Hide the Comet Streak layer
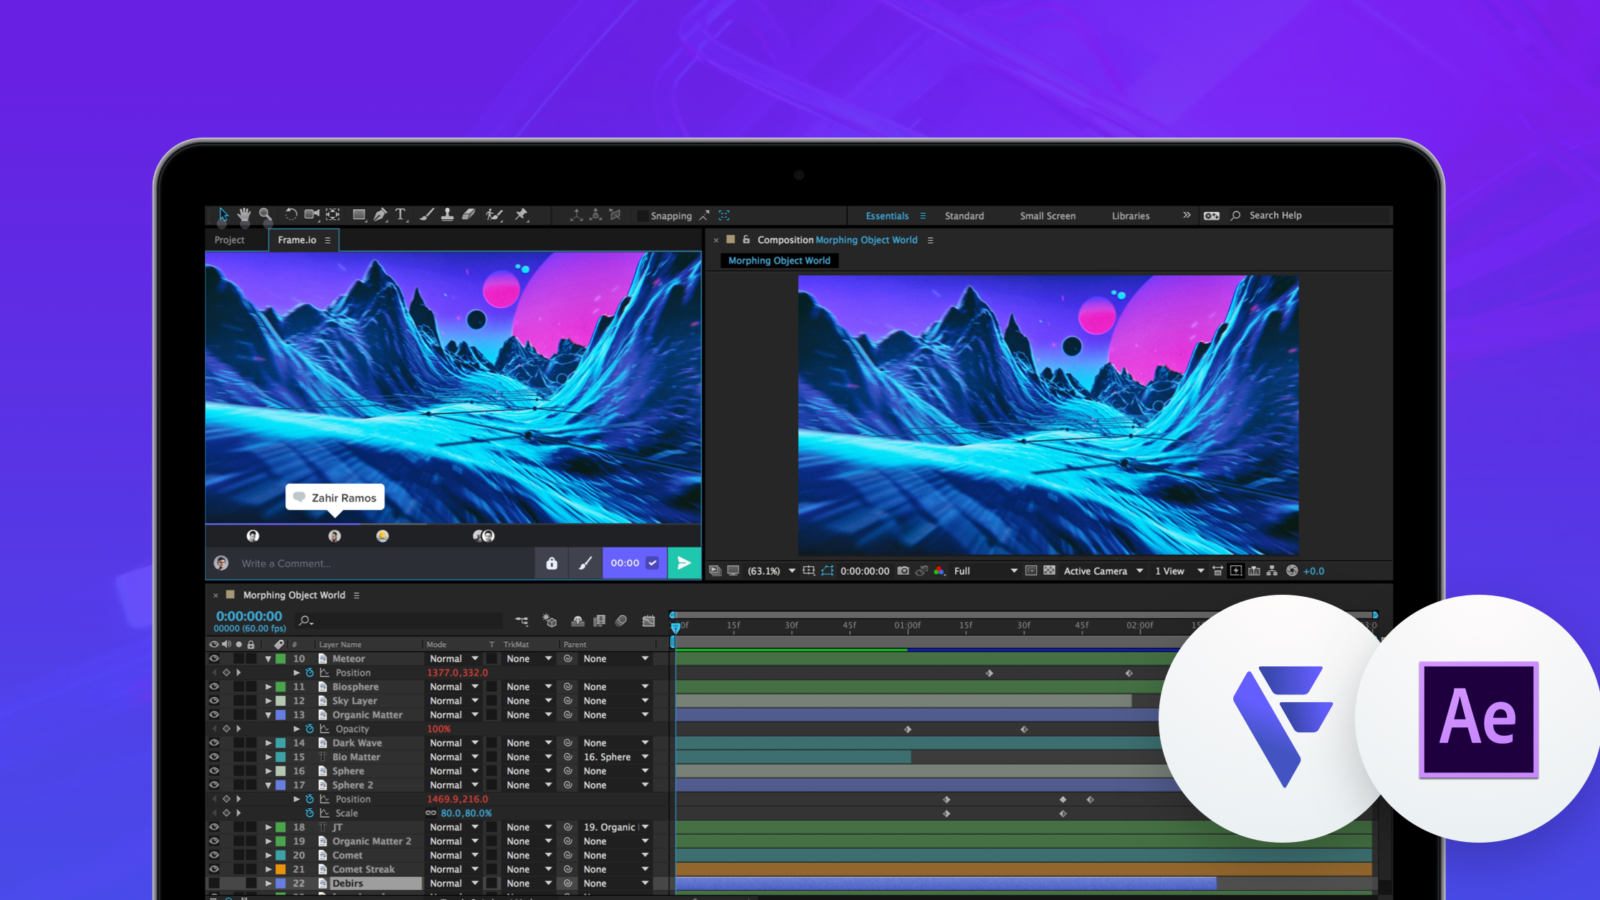Screen dimensions: 1600x900 (214, 869)
